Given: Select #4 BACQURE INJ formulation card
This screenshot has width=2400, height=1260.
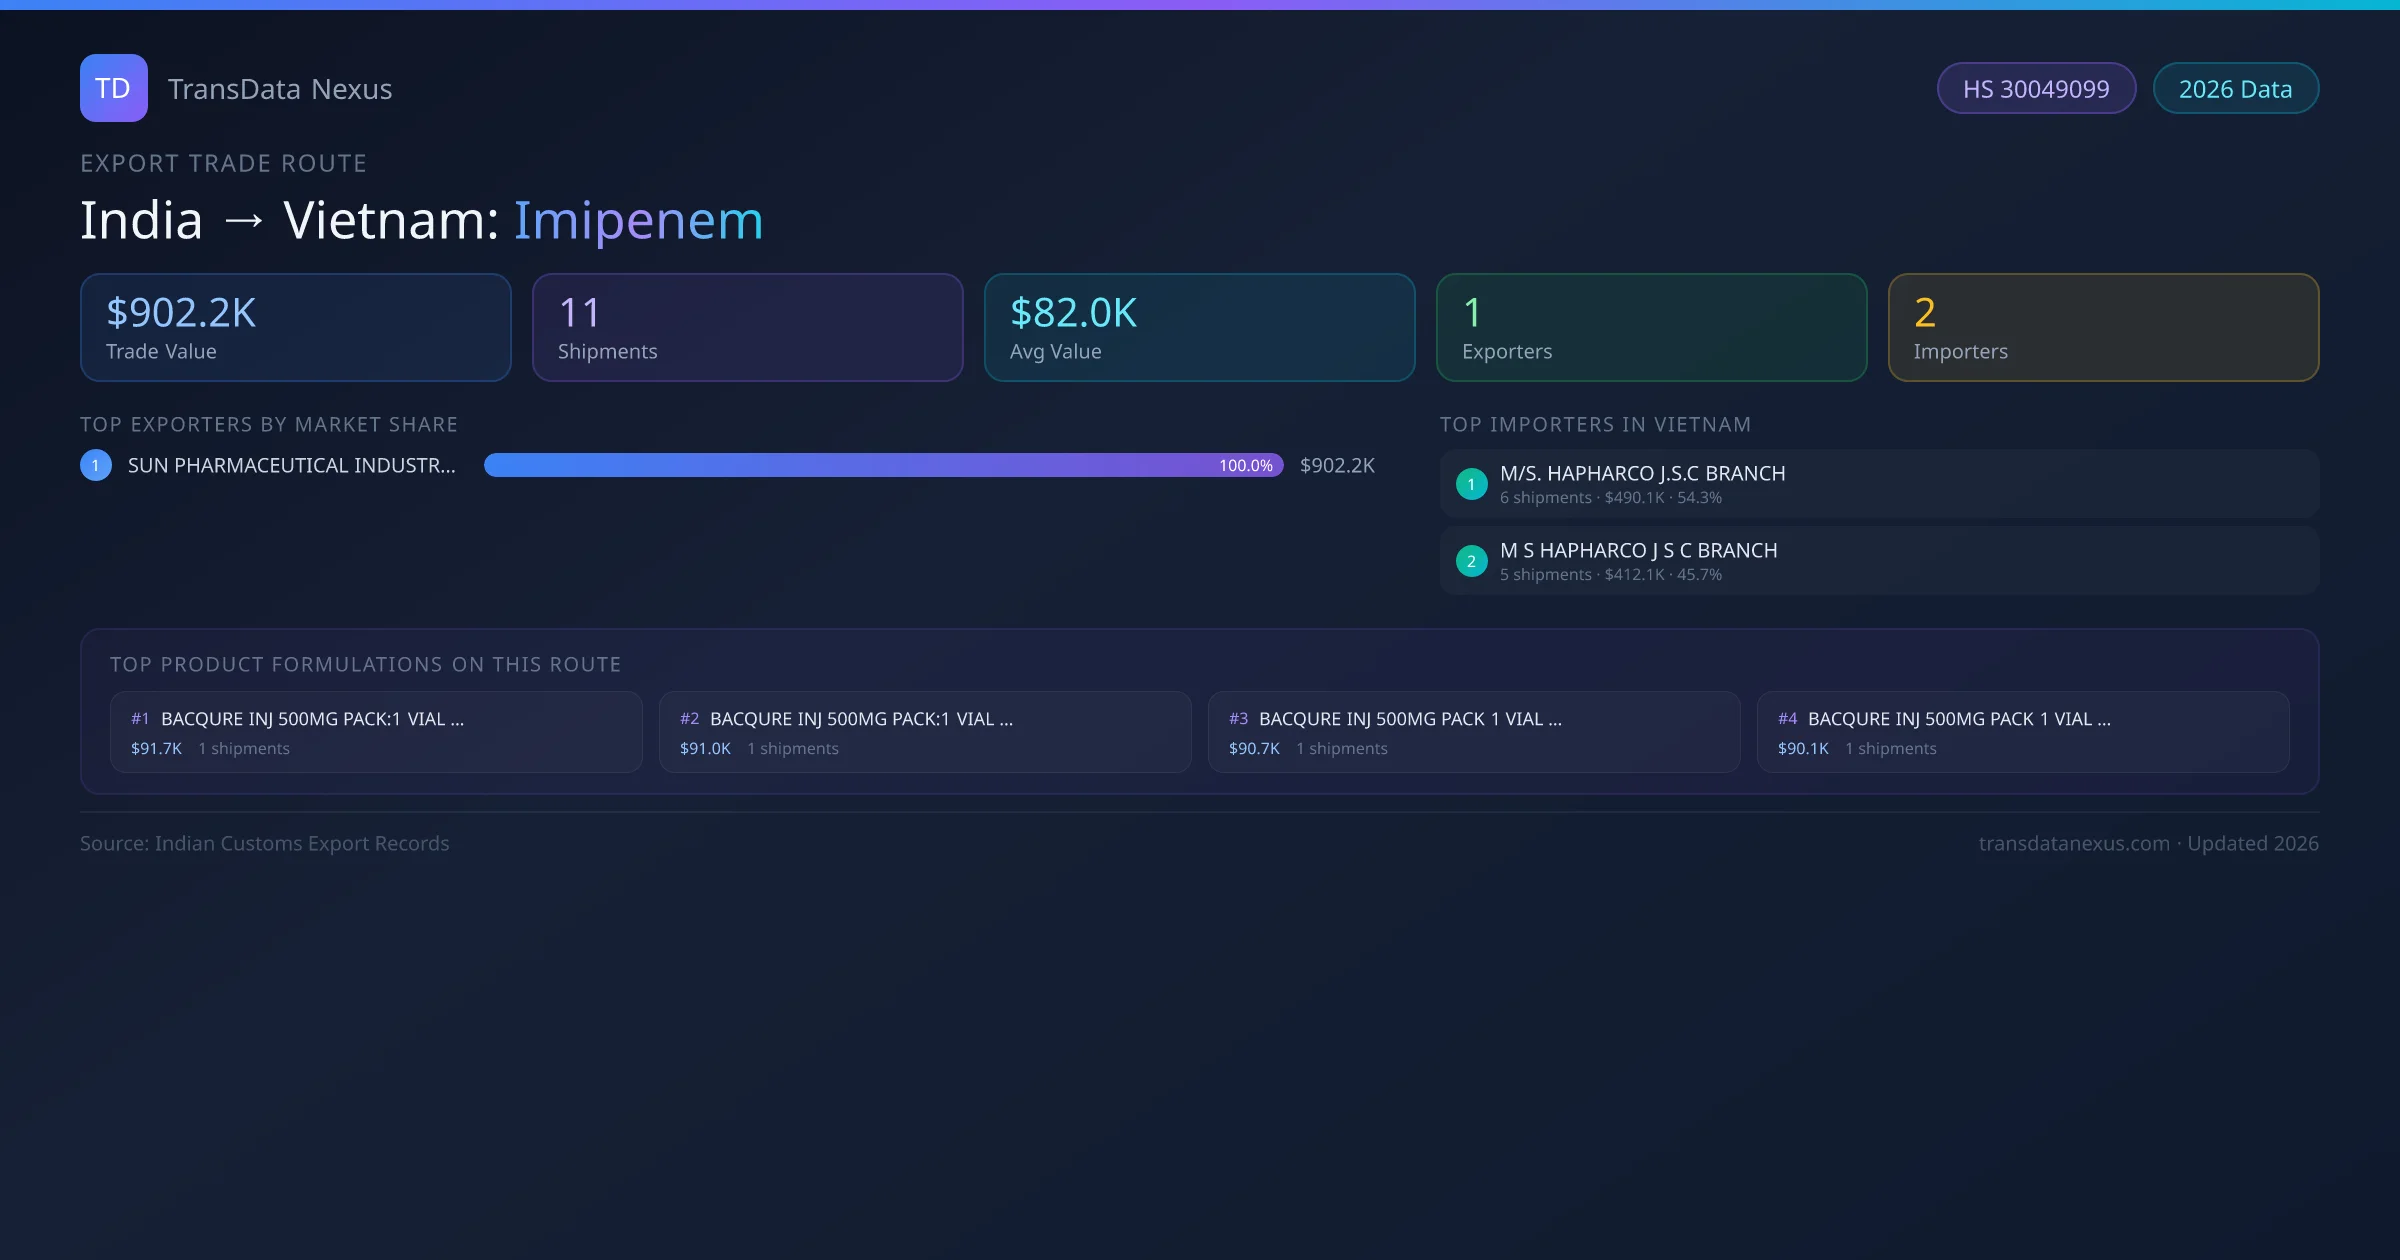Looking at the screenshot, I should click(x=2023, y=732).
